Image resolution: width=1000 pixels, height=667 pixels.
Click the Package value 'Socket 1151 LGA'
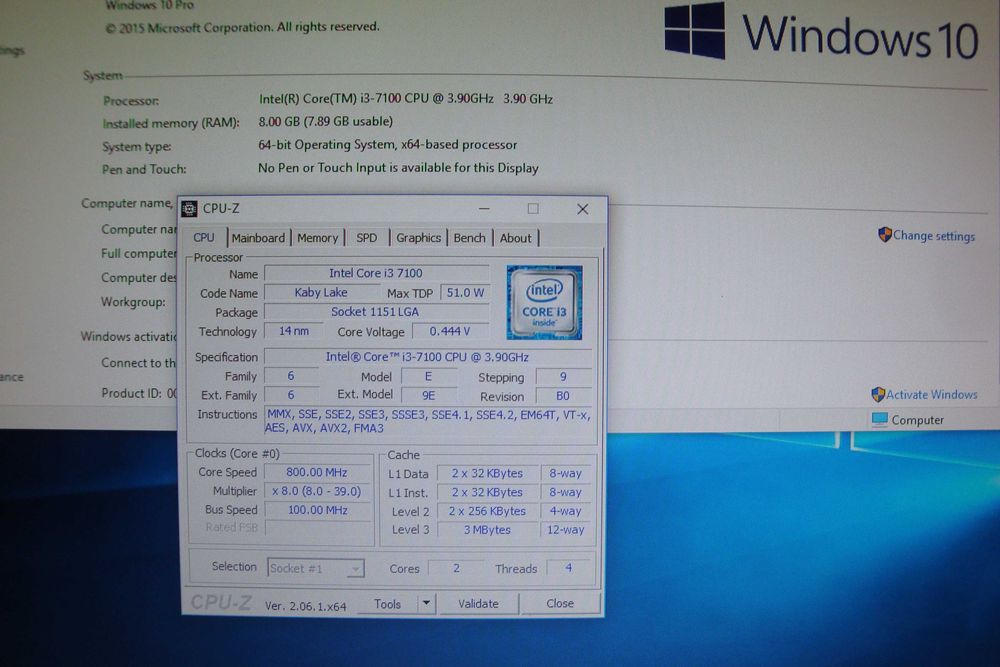coord(376,312)
